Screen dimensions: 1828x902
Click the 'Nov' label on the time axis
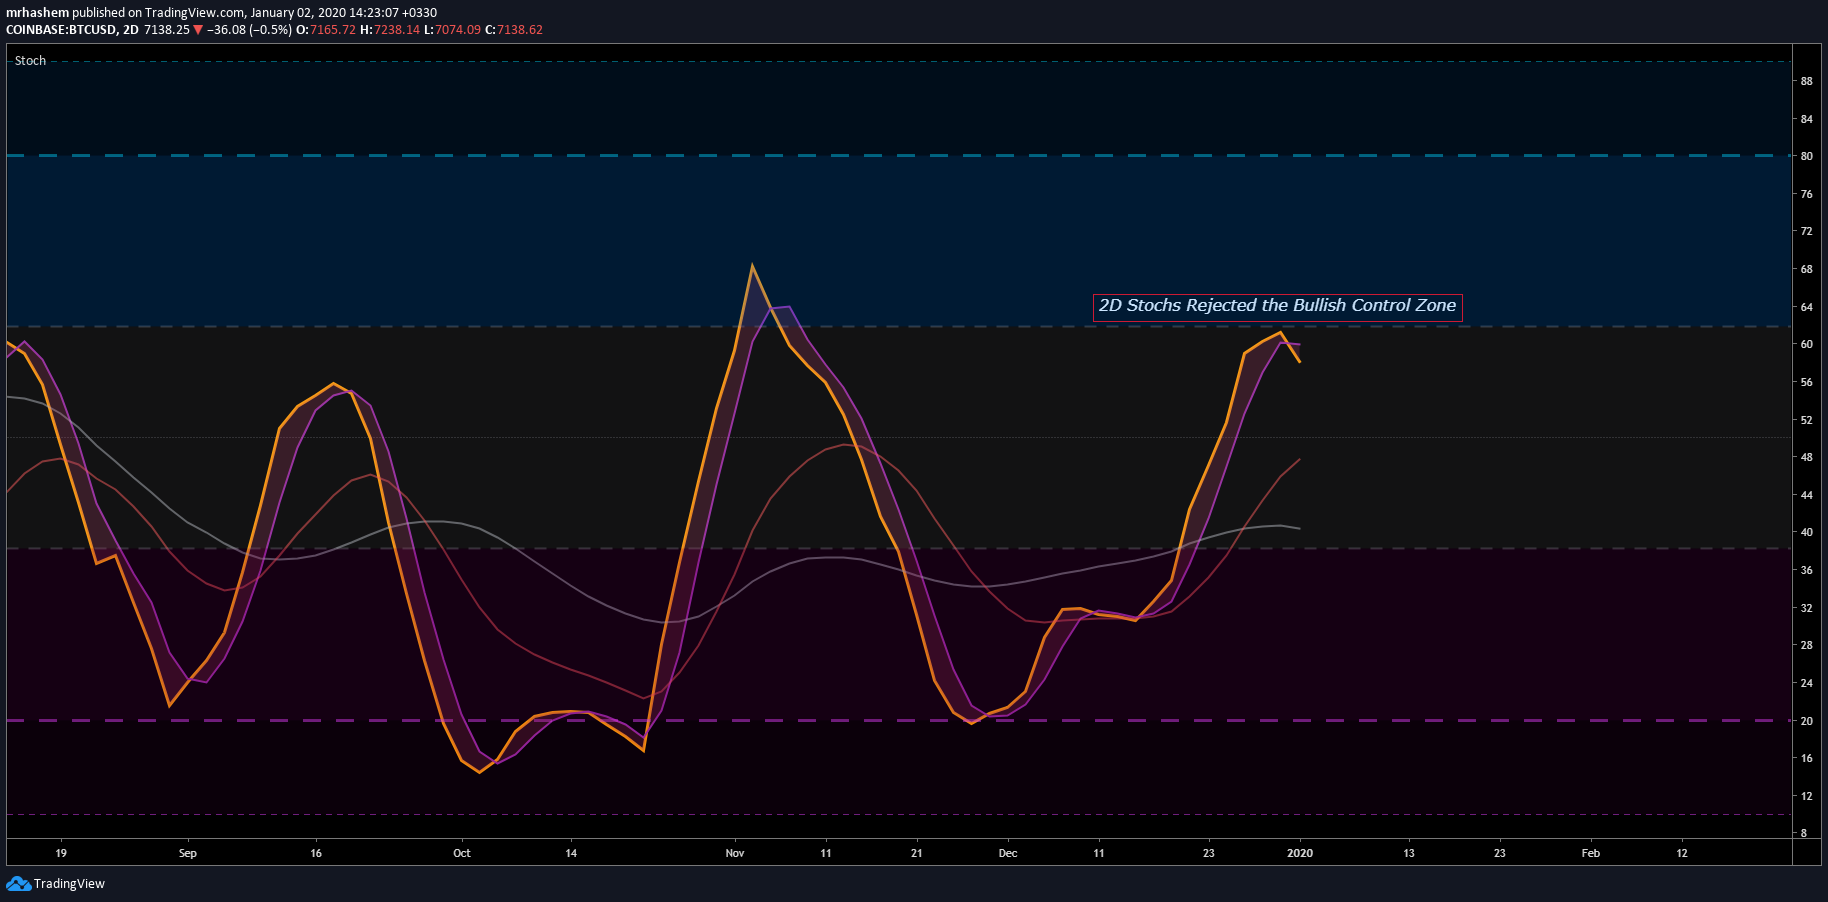[735, 853]
